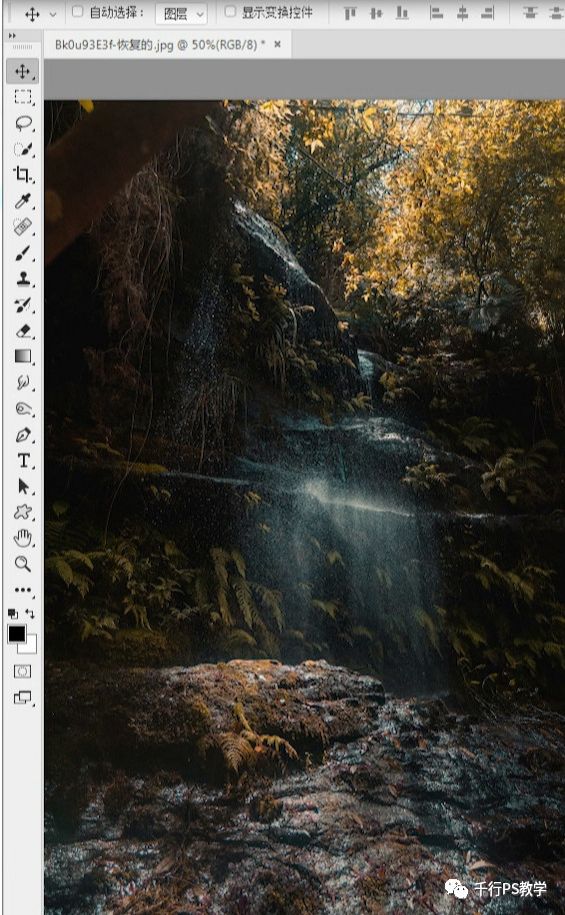Close the Bk0u93E3f-恢复的.jpg tab
Image resolution: width=565 pixels, height=915 pixels.
(x=277, y=44)
